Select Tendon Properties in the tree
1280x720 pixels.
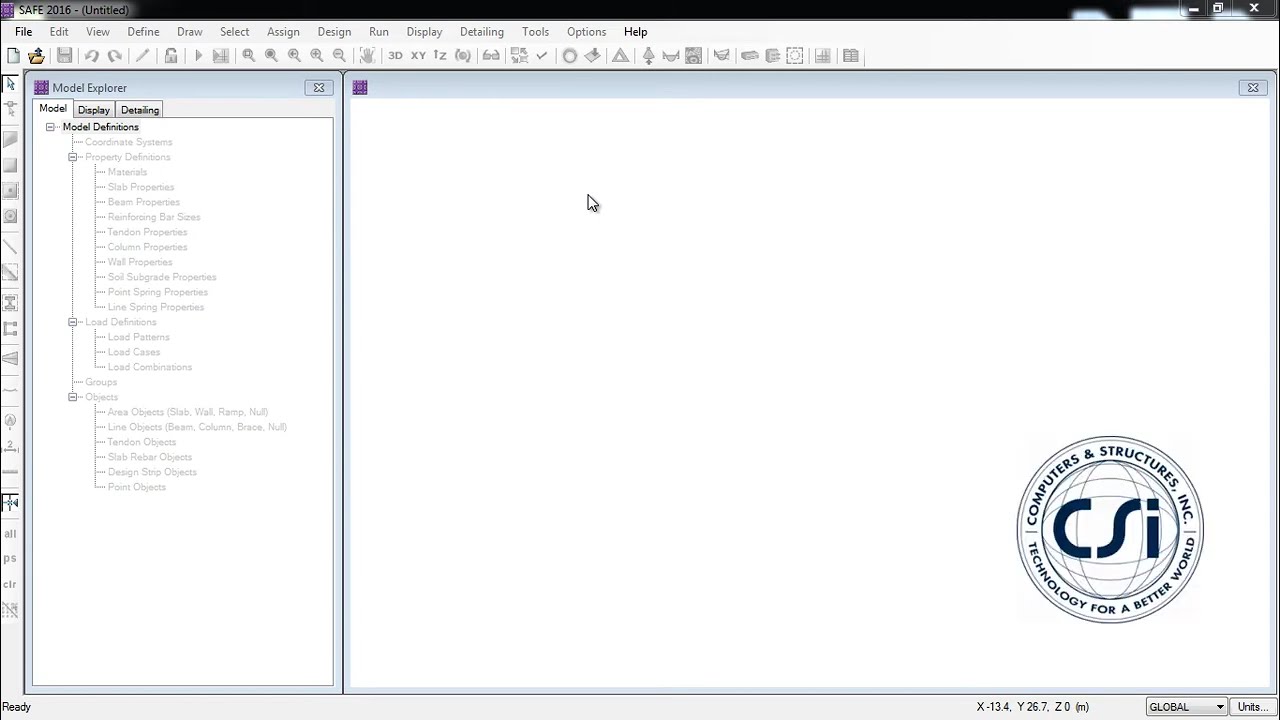(x=148, y=232)
